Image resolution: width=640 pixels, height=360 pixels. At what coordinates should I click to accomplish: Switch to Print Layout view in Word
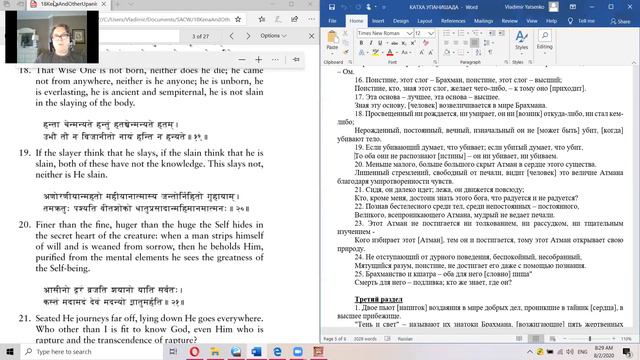536,339
